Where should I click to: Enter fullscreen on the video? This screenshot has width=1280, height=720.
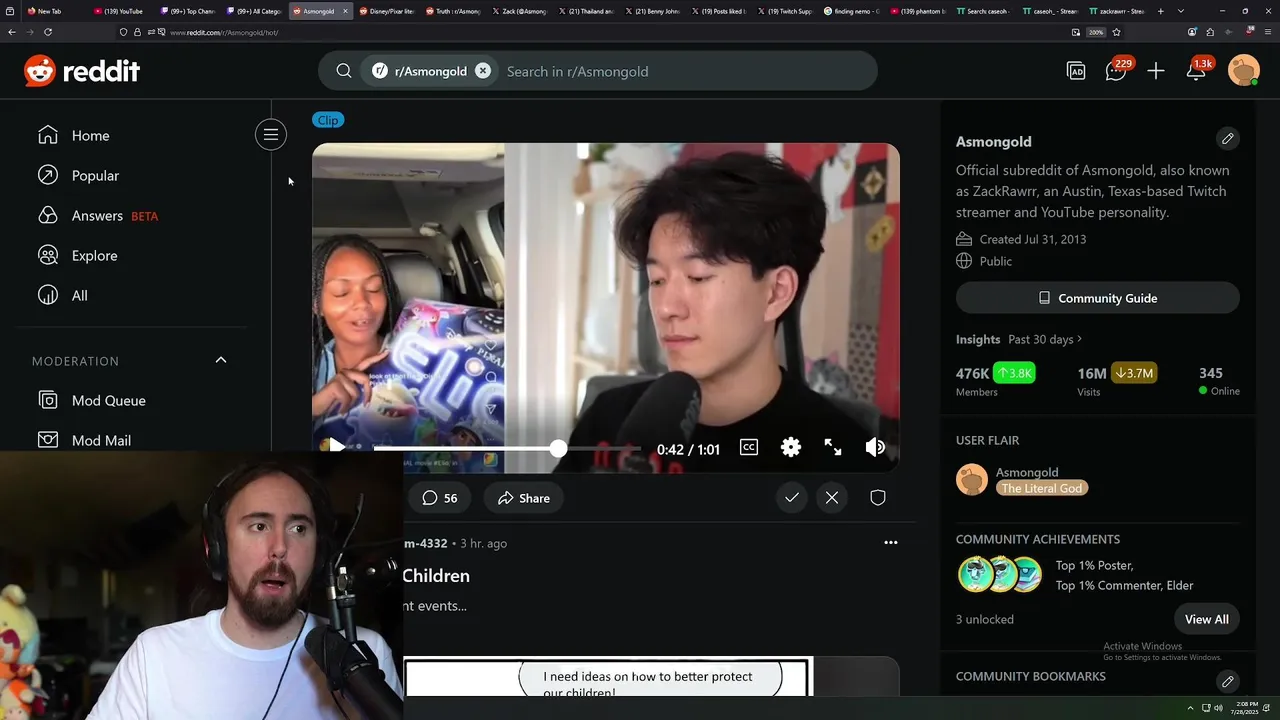833,447
